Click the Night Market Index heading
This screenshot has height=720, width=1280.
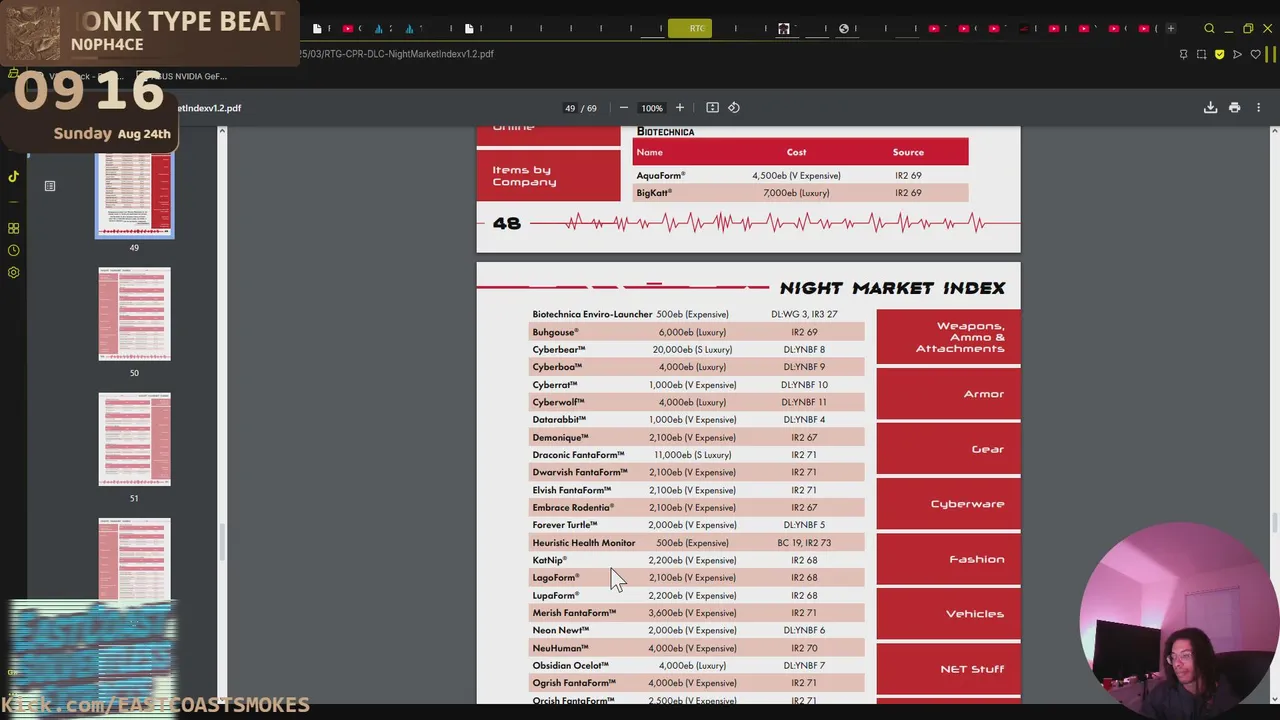(892, 288)
